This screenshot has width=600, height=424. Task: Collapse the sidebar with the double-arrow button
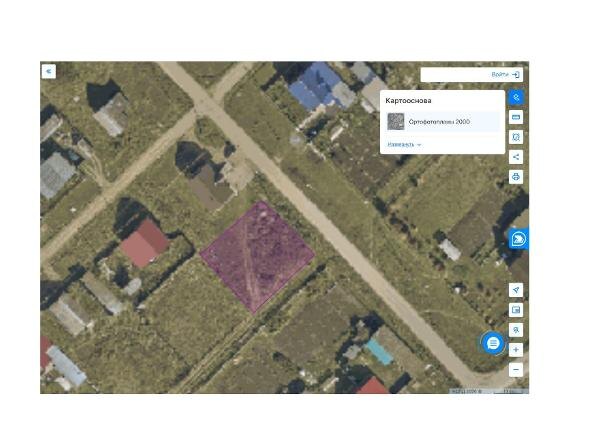coord(49,71)
